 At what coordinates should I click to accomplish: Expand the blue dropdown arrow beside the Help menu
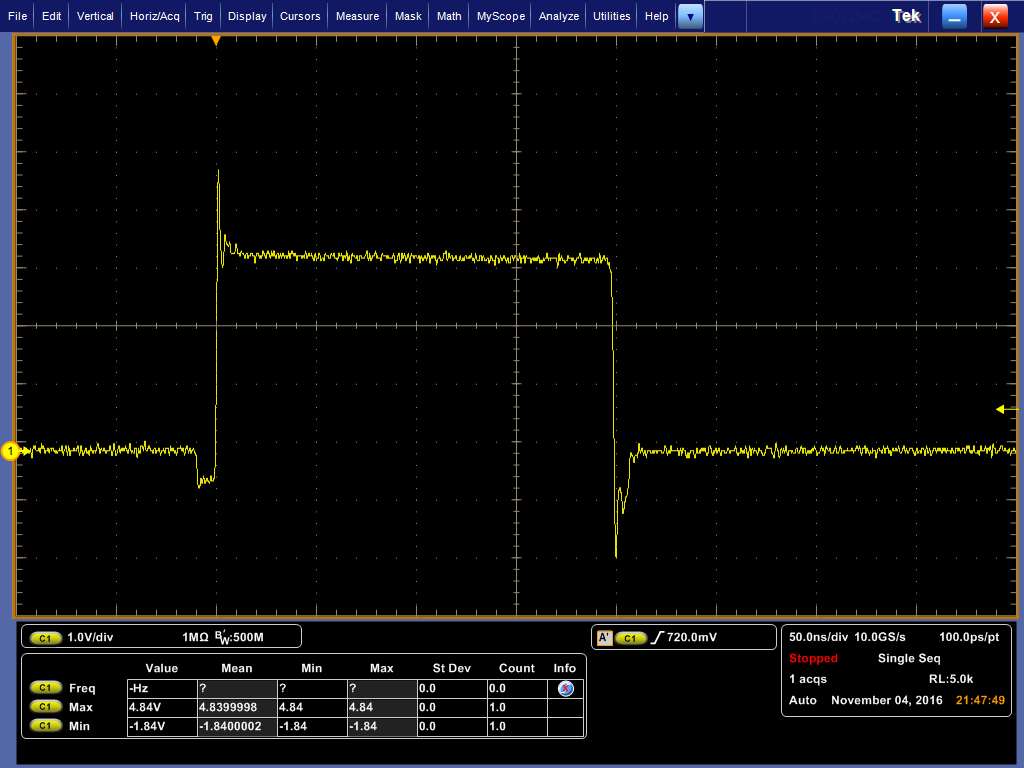point(690,15)
